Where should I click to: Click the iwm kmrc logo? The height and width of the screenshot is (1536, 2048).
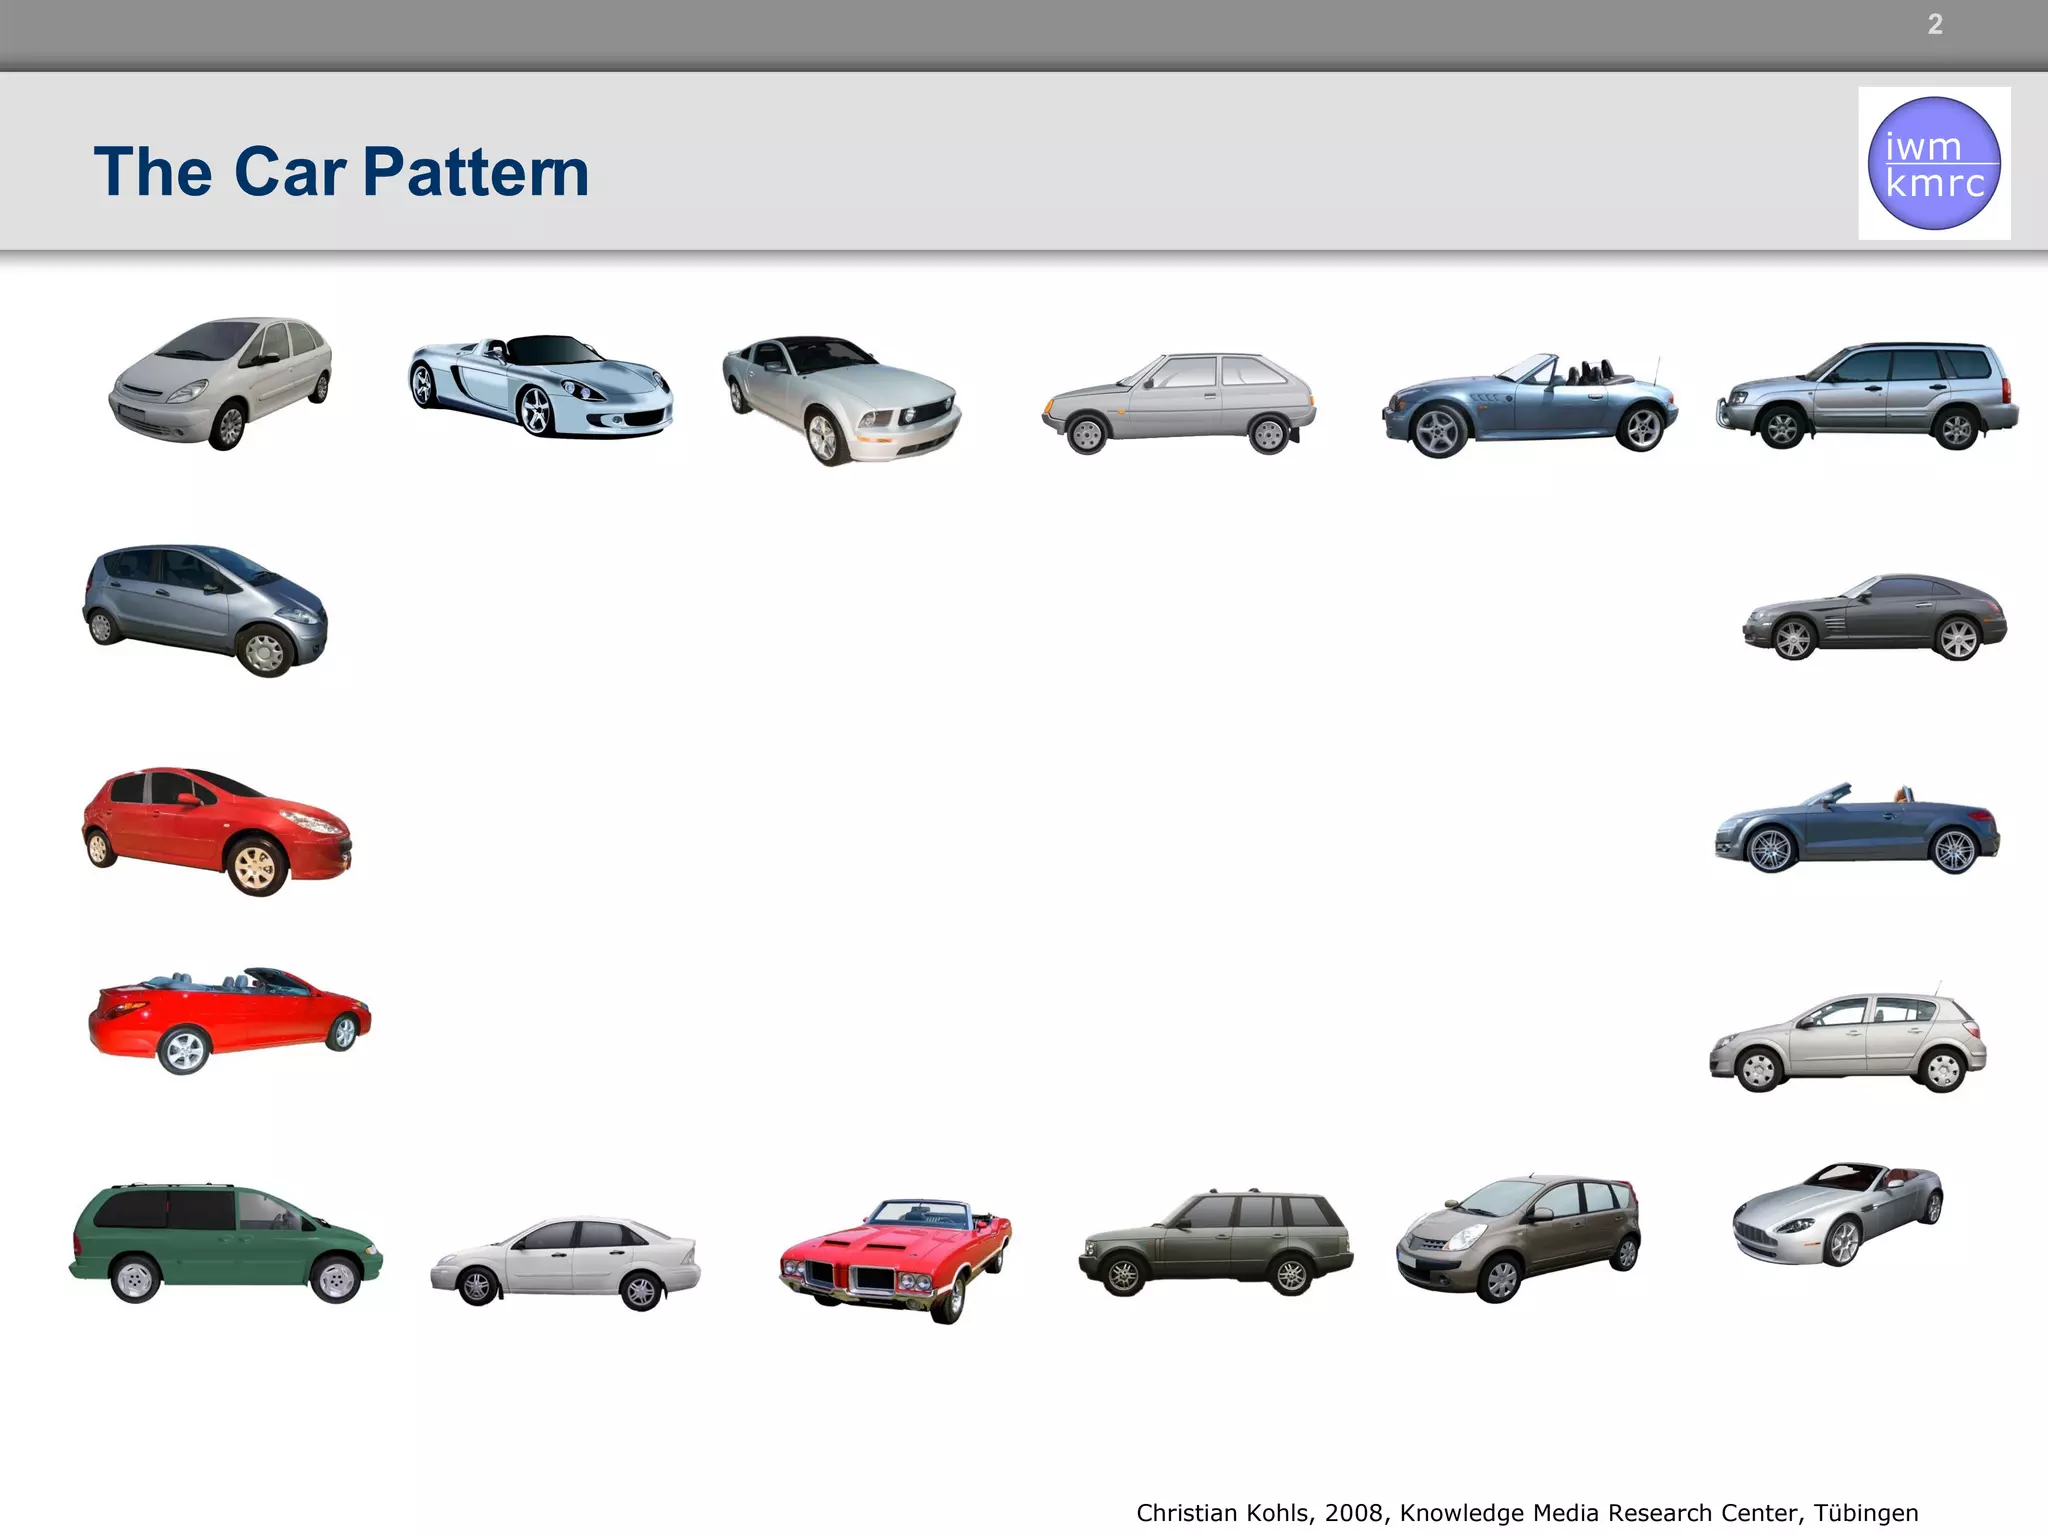click(x=1934, y=163)
